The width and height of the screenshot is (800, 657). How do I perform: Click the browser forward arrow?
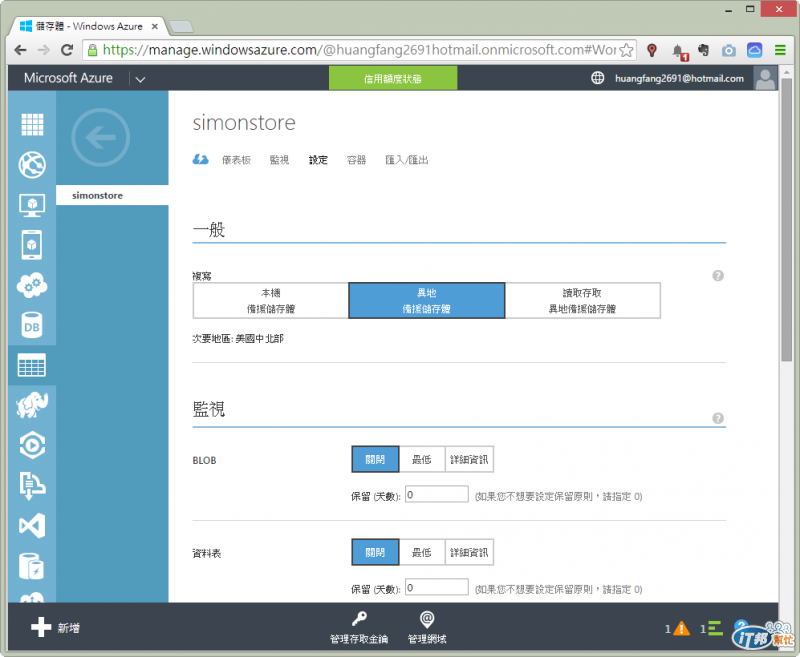tap(44, 50)
